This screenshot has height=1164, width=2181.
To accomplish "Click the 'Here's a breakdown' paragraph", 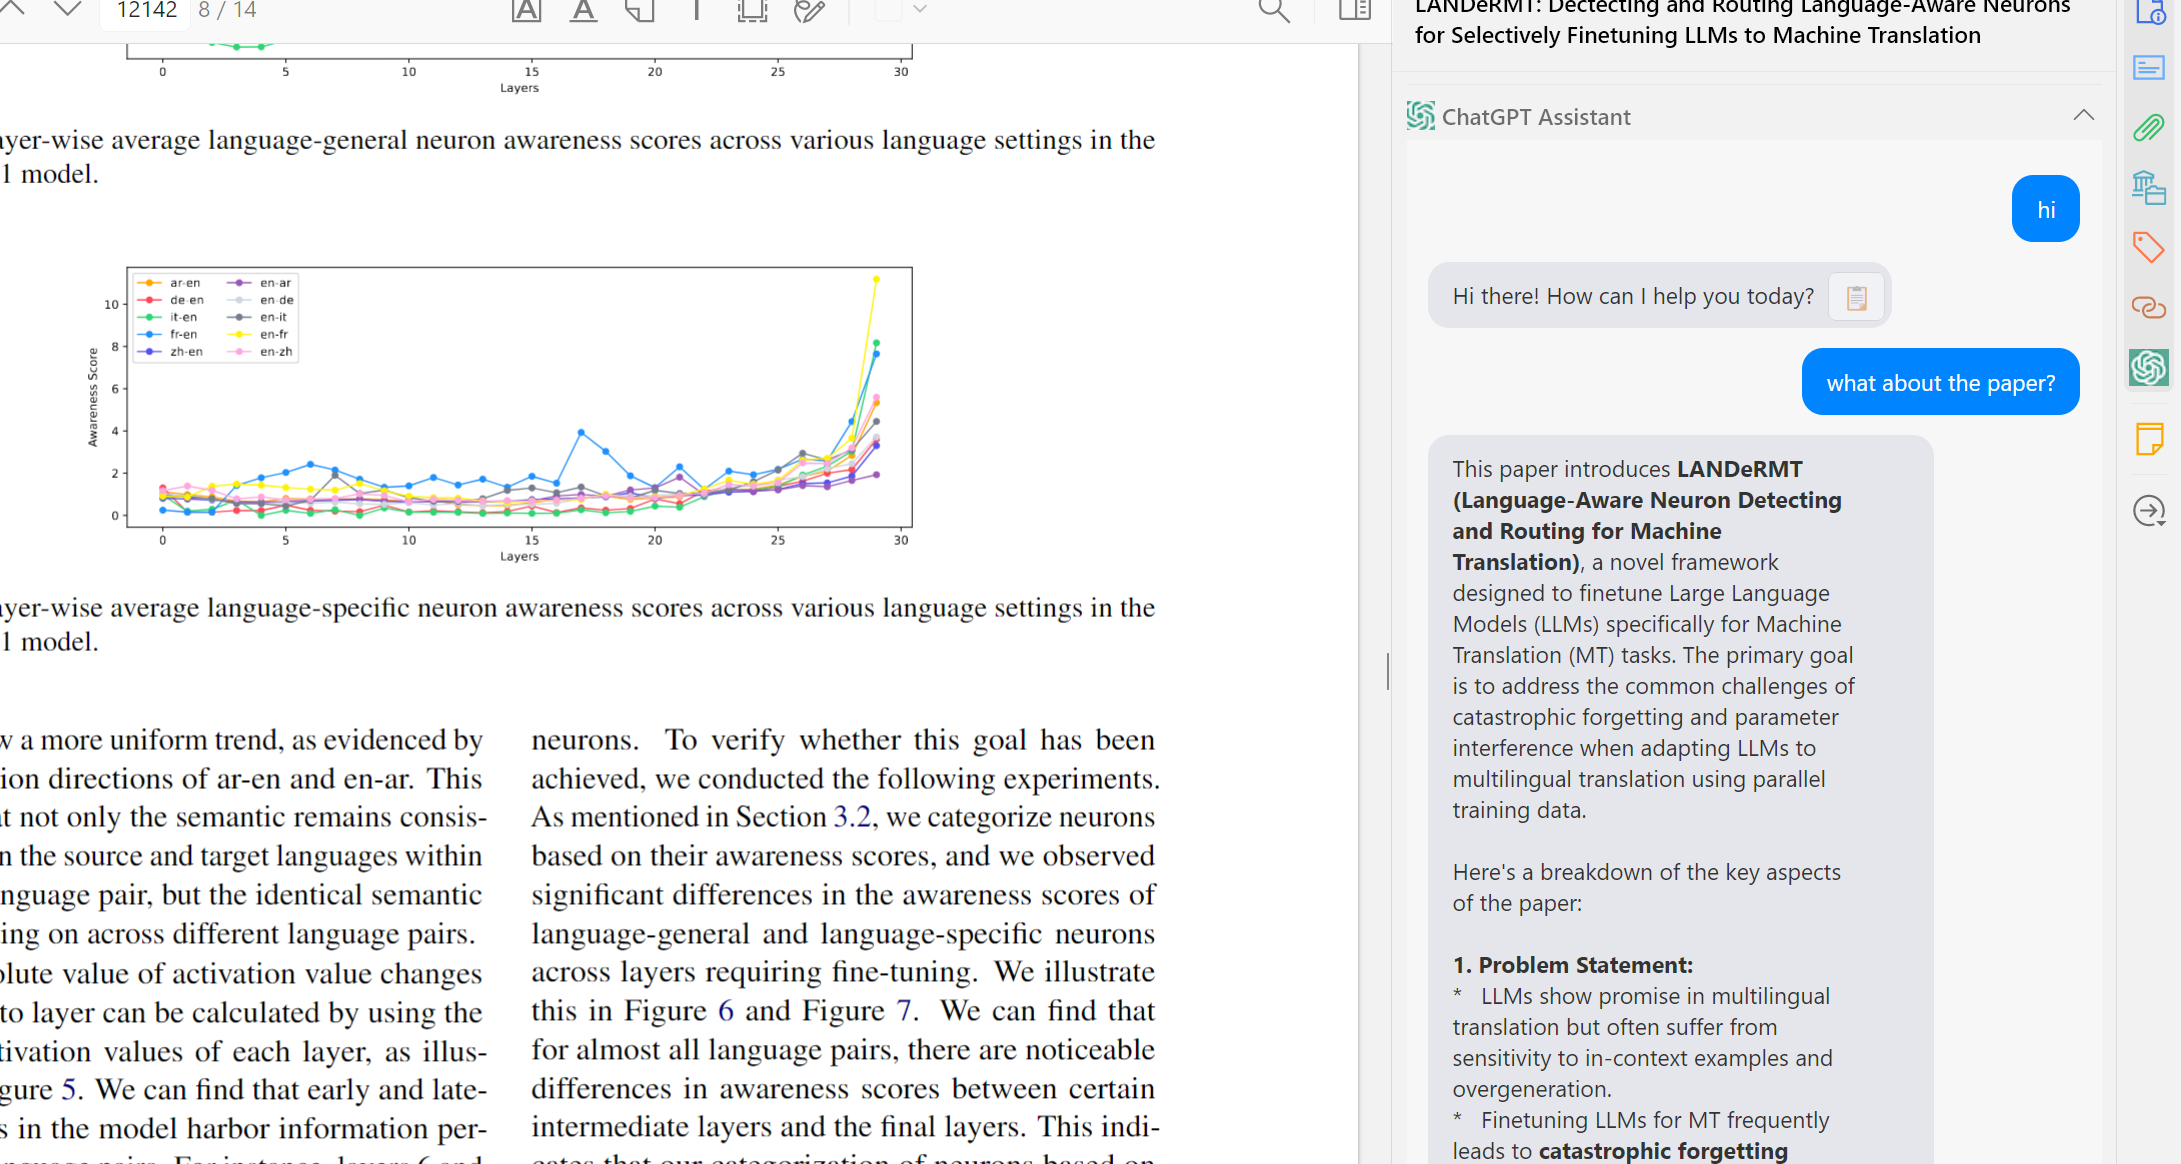I will [1646, 888].
